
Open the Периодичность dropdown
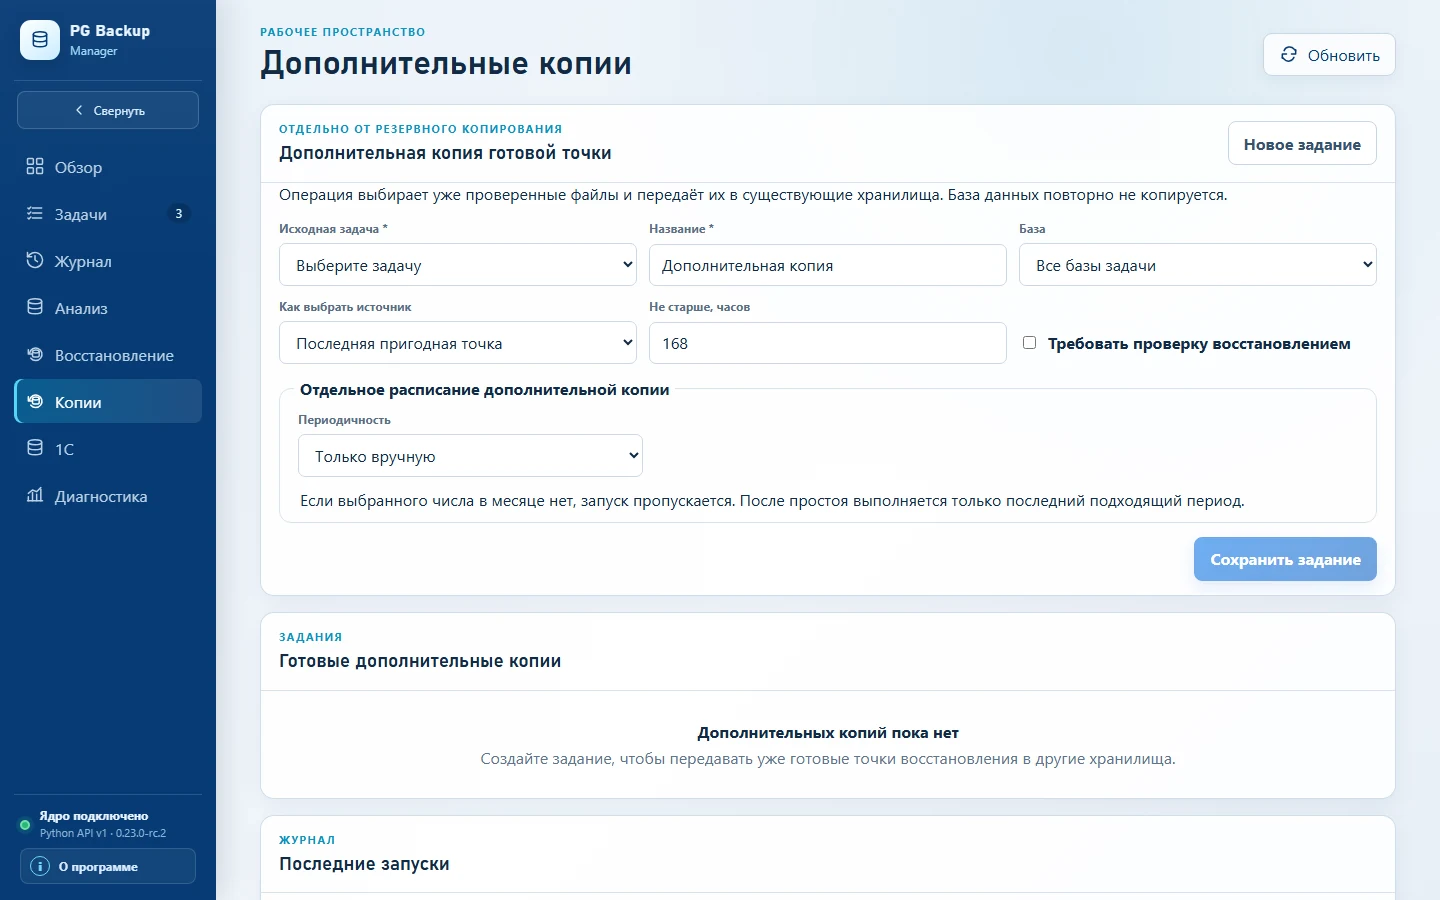click(x=470, y=456)
